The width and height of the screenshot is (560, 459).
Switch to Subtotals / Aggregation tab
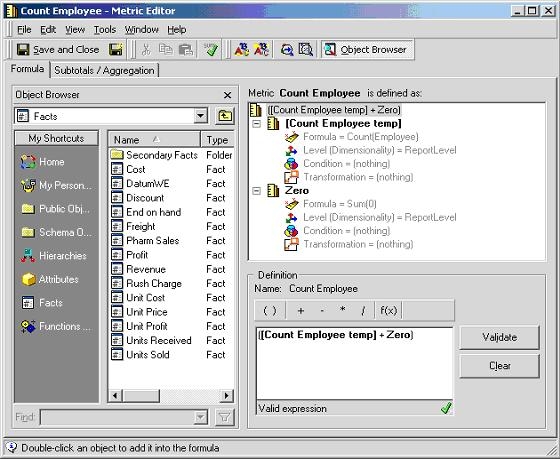click(x=104, y=70)
